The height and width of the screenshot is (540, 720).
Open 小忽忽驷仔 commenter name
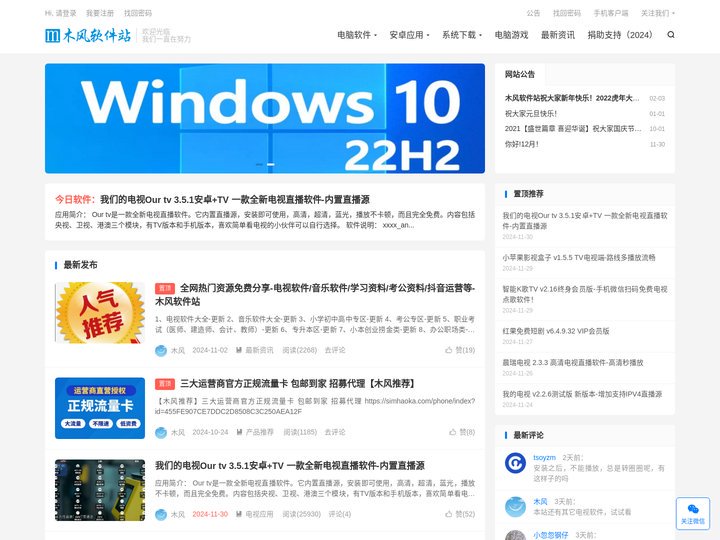point(551,535)
